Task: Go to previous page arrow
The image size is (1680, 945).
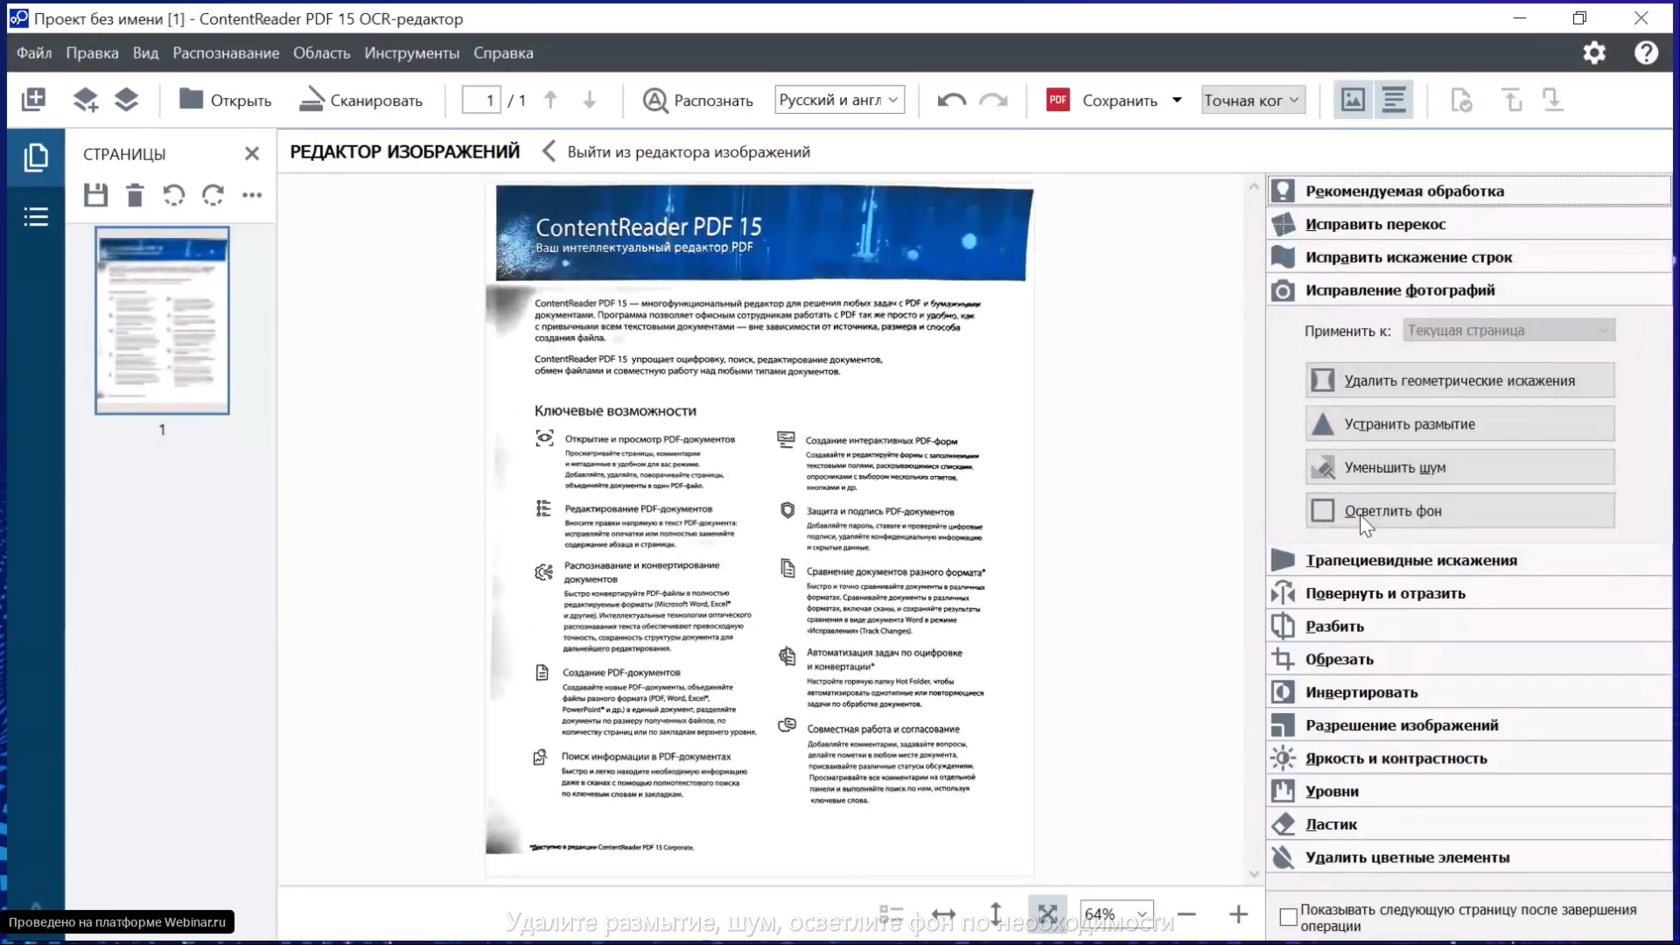Action: (x=550, y=100)
